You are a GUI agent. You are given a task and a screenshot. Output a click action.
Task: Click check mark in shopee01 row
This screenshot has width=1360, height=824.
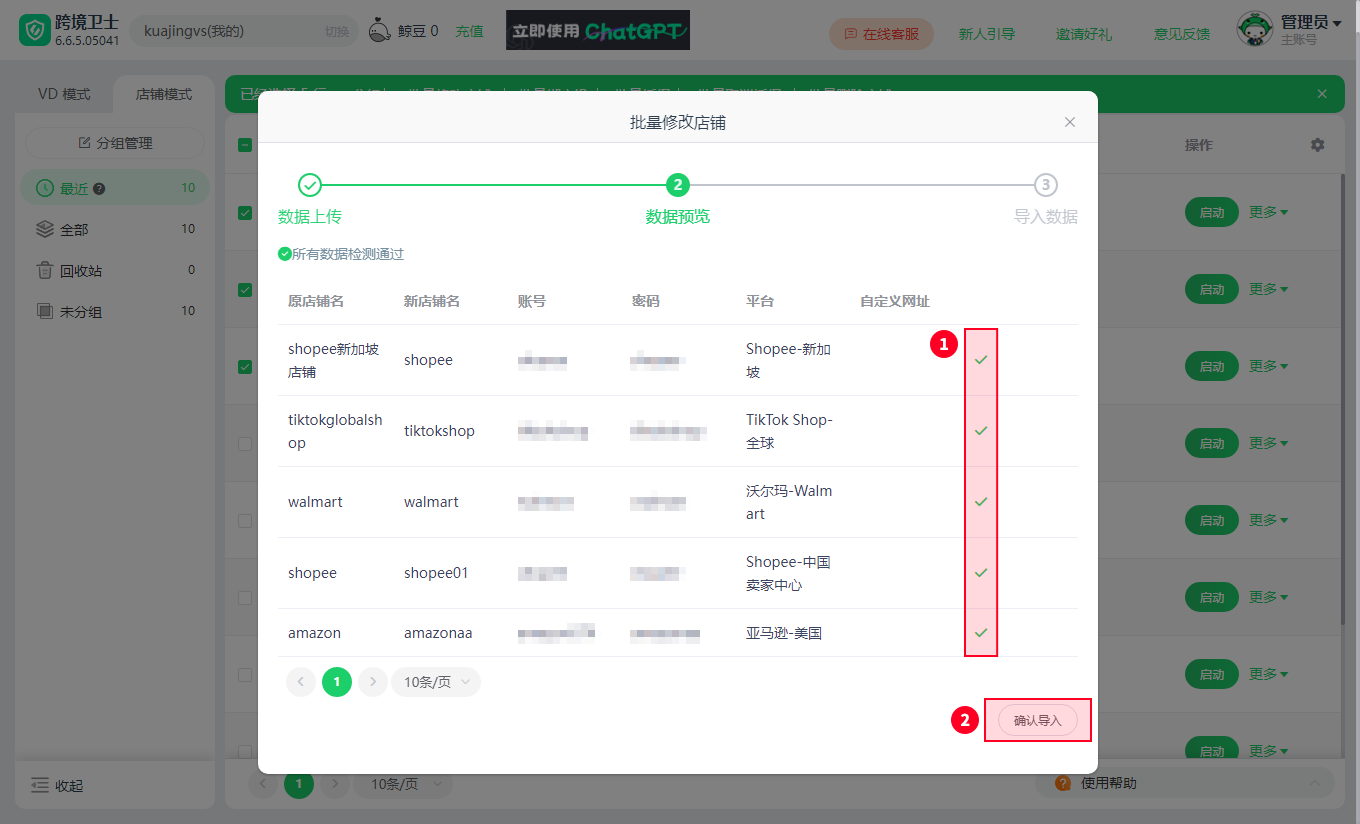point(981,572)
